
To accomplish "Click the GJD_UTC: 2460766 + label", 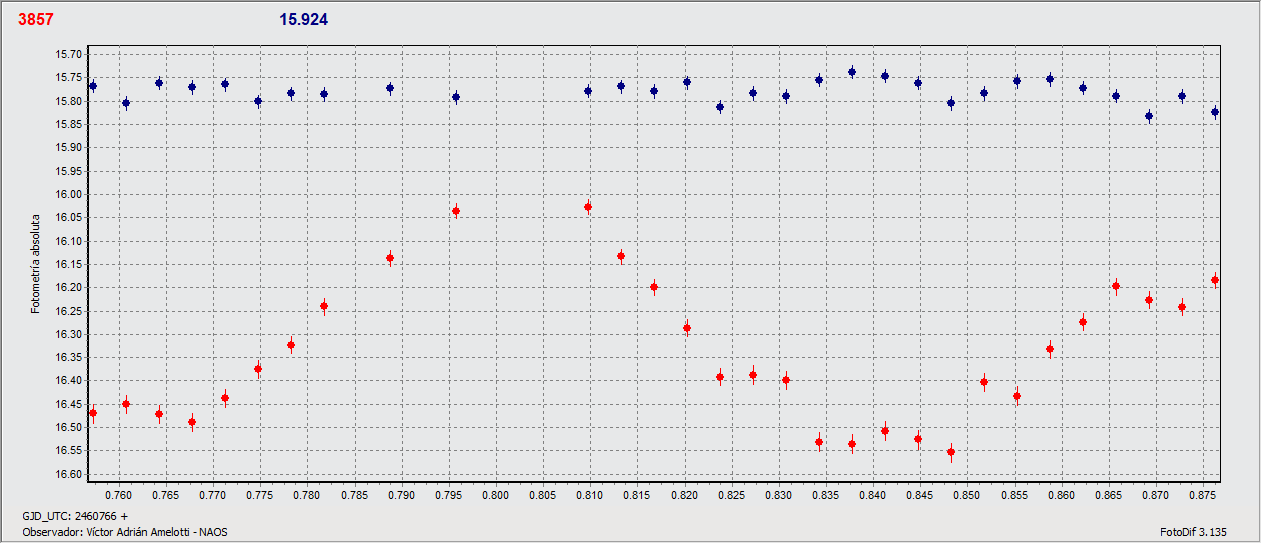I will click(x=75, y=516).
